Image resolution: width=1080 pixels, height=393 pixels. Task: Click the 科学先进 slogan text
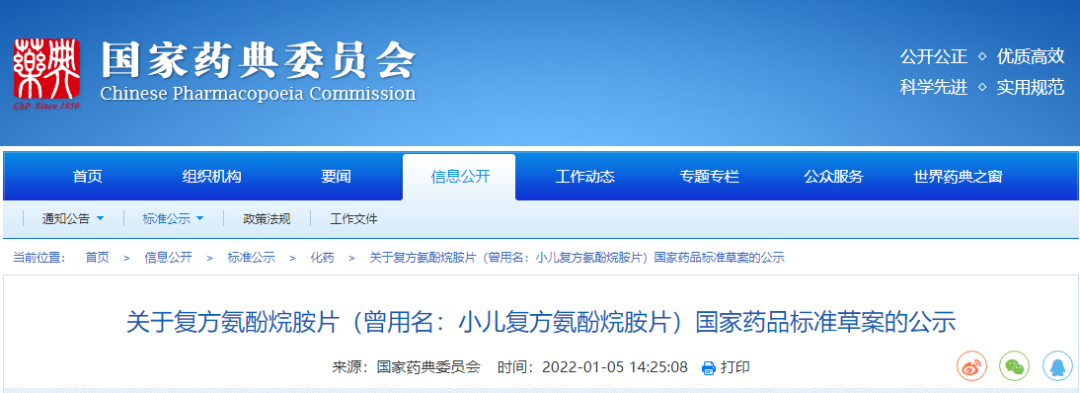933,87
